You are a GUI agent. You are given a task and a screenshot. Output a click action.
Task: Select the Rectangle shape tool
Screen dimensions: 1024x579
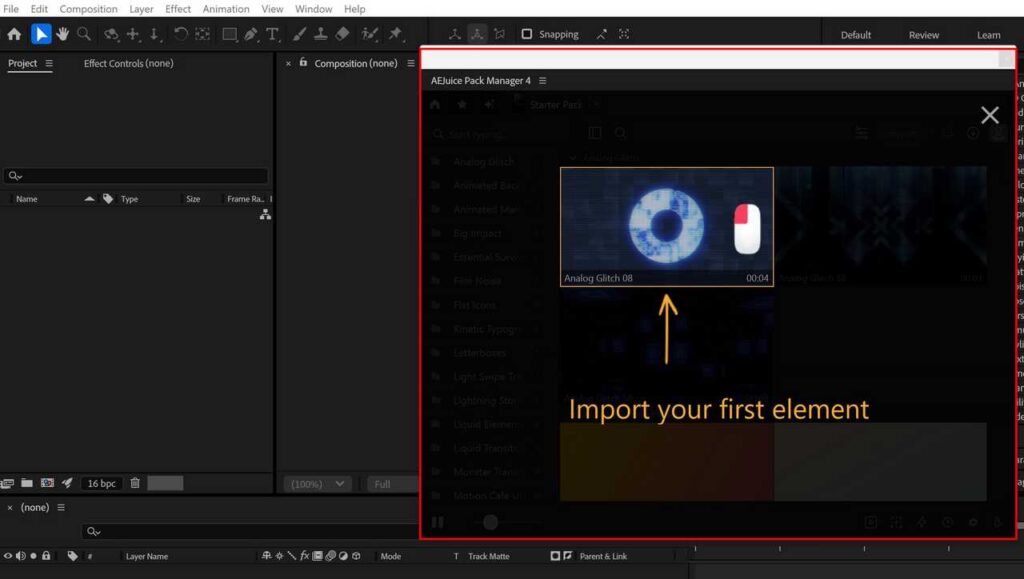pos(229,34)
